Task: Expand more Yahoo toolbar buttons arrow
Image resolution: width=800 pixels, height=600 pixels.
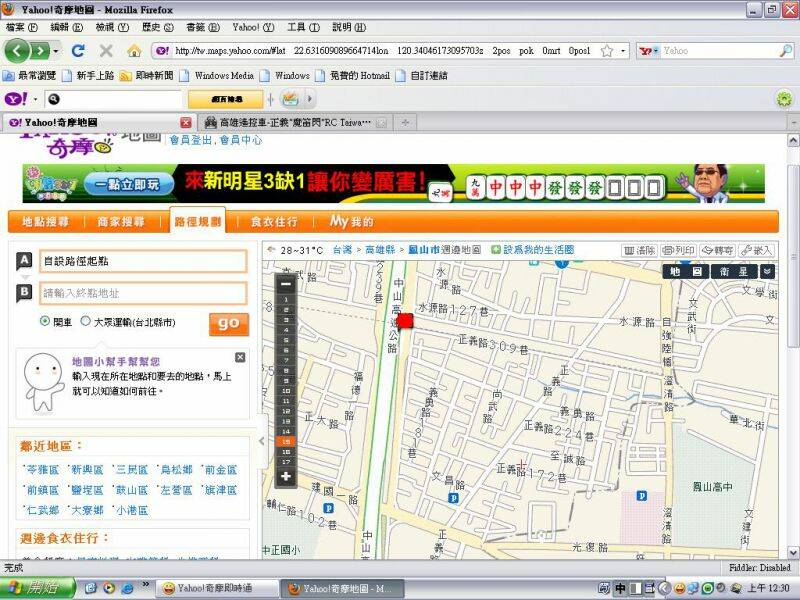Action: coord(309,98)
